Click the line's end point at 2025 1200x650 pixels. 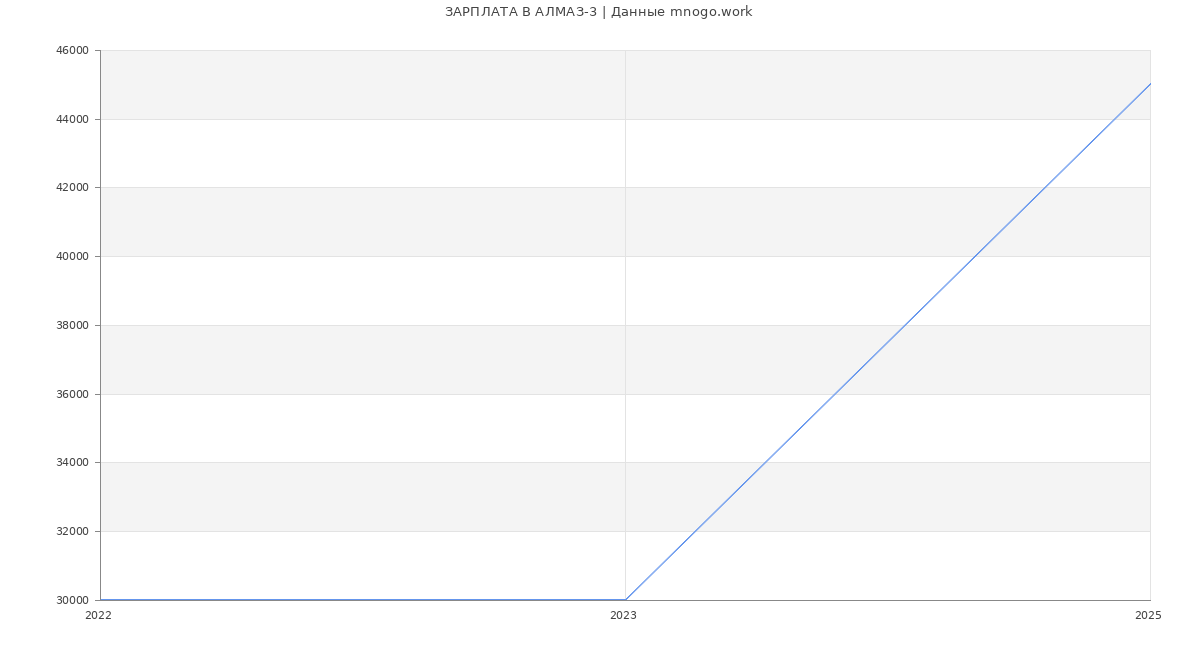coord(1150,84)
